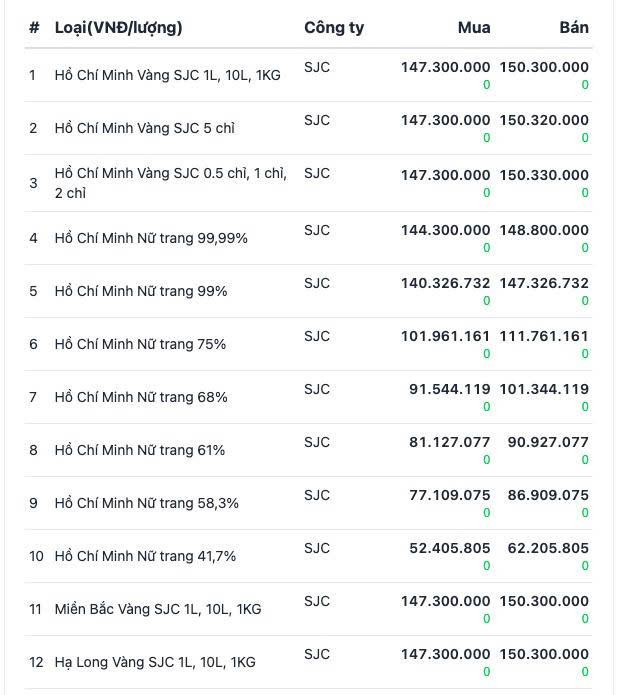
Task: Click buy price 147.300.000 in row 1
Action: tap(446, 67)
